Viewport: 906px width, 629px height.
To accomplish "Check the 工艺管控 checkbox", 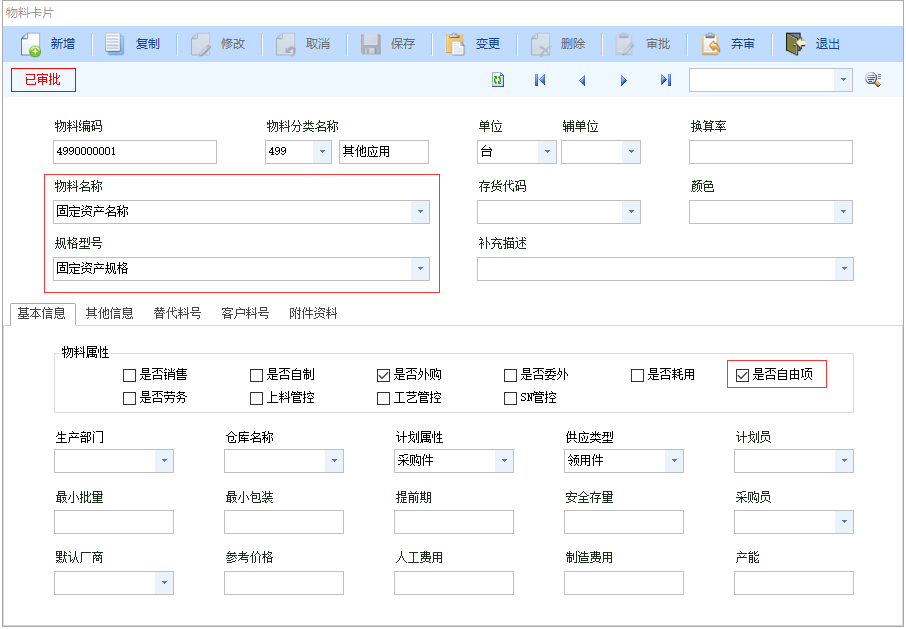I will tap(383, 399).
